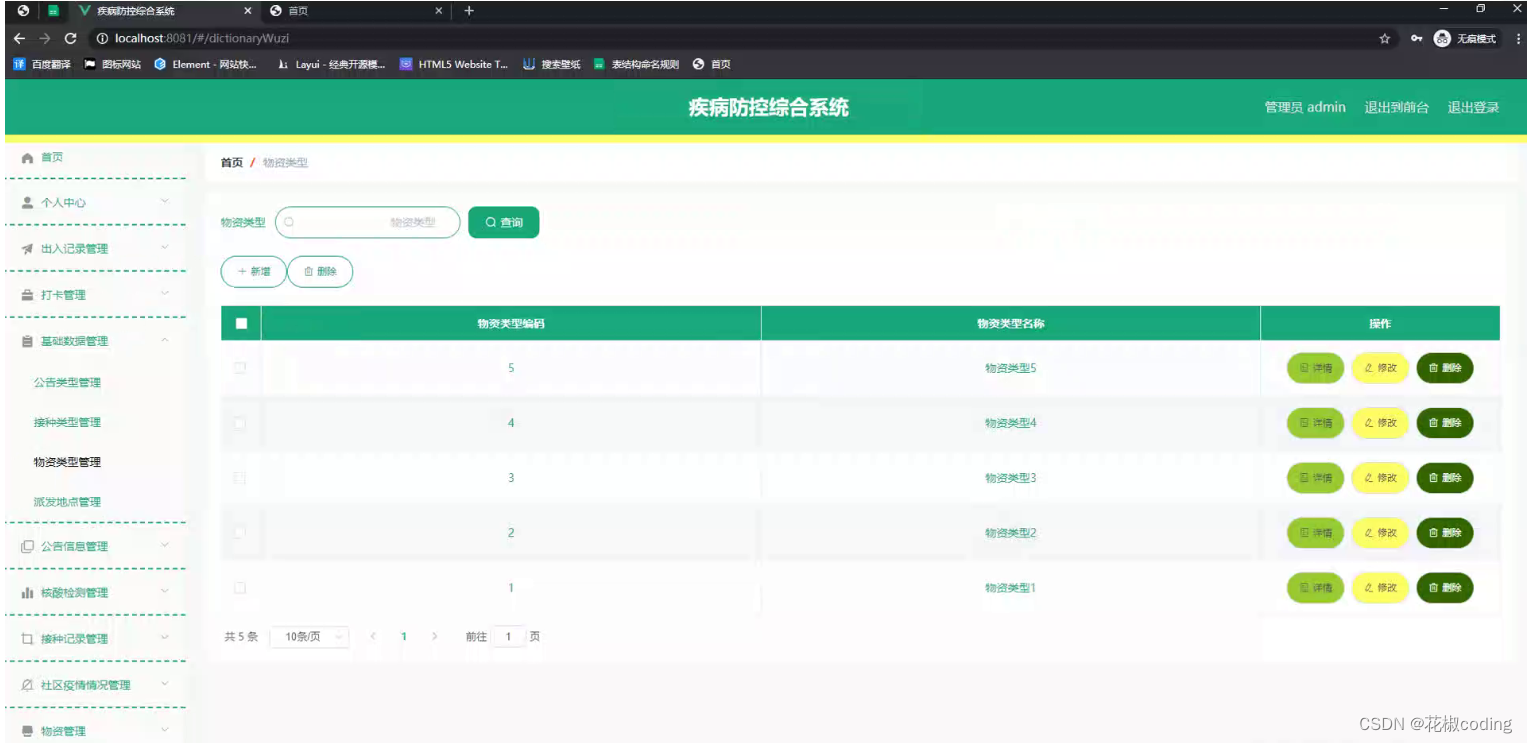1527x743 pixels.
Task: Open the 百度翻译 bookmark
Action: (42, 64)
